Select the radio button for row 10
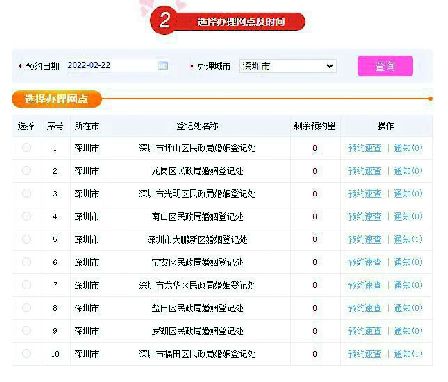Viewport: 448px width, 382px height. tap(26, 353)
